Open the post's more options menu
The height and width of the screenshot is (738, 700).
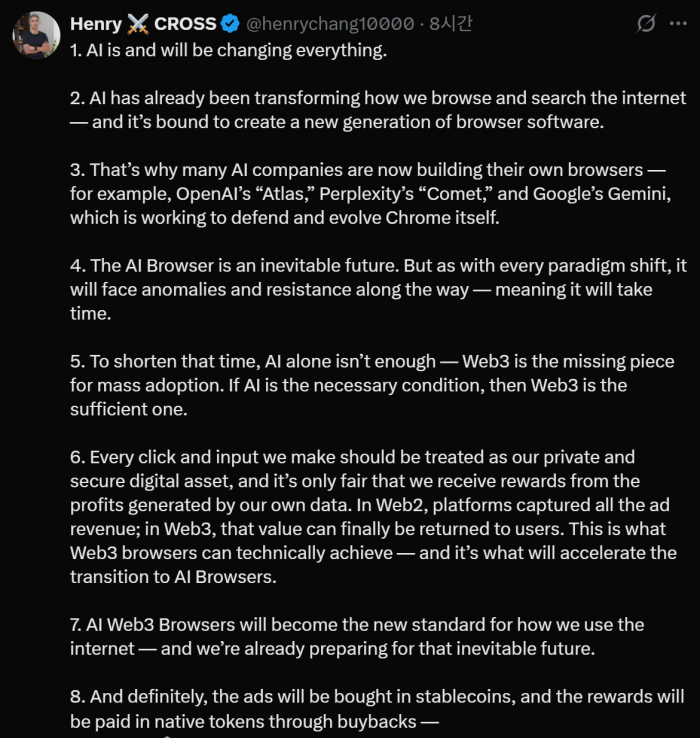click(677, 23)
